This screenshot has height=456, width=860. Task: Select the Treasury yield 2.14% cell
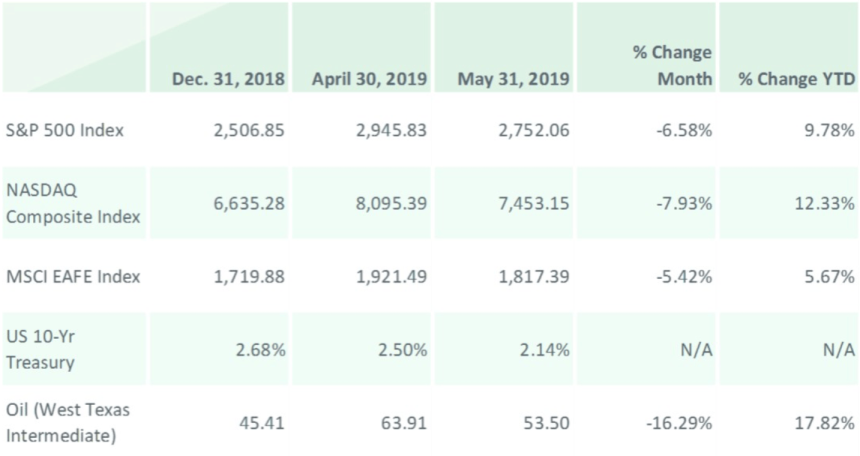point(545,349)
